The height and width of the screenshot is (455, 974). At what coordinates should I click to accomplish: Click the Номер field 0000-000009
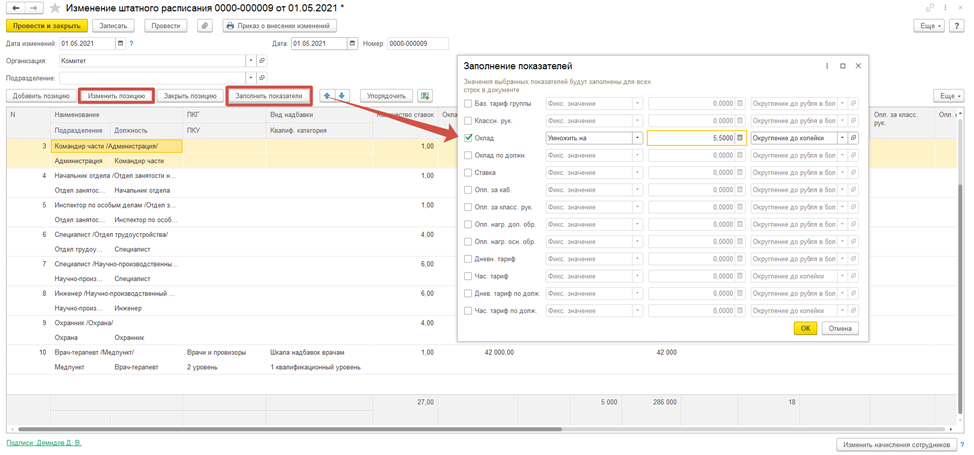click(417, 44)
